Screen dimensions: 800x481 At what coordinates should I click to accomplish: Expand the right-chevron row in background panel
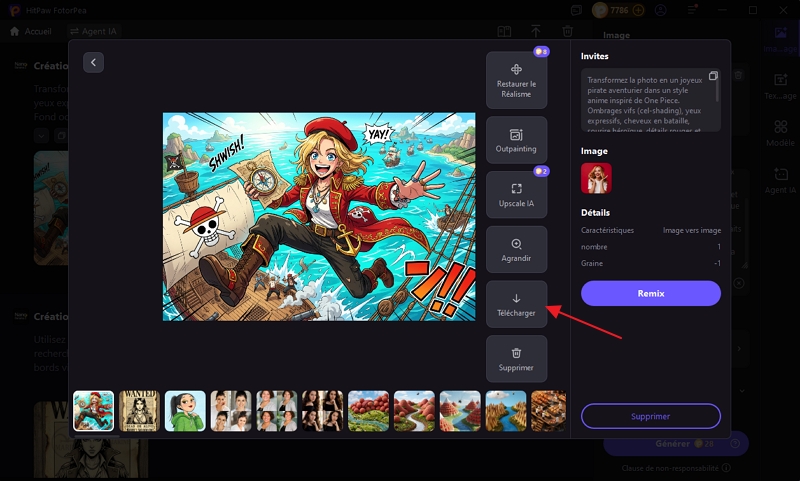[x=739, y=349]
